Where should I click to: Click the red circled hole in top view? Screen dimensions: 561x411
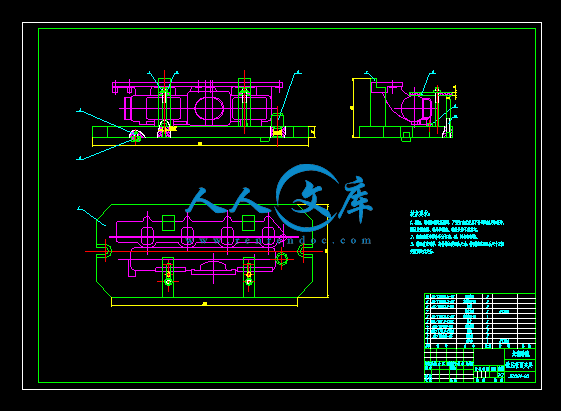click(x=282, y=259)
